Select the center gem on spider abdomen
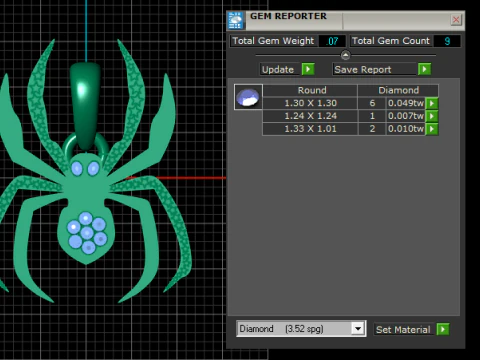480x360 pixels. [87, 233]
